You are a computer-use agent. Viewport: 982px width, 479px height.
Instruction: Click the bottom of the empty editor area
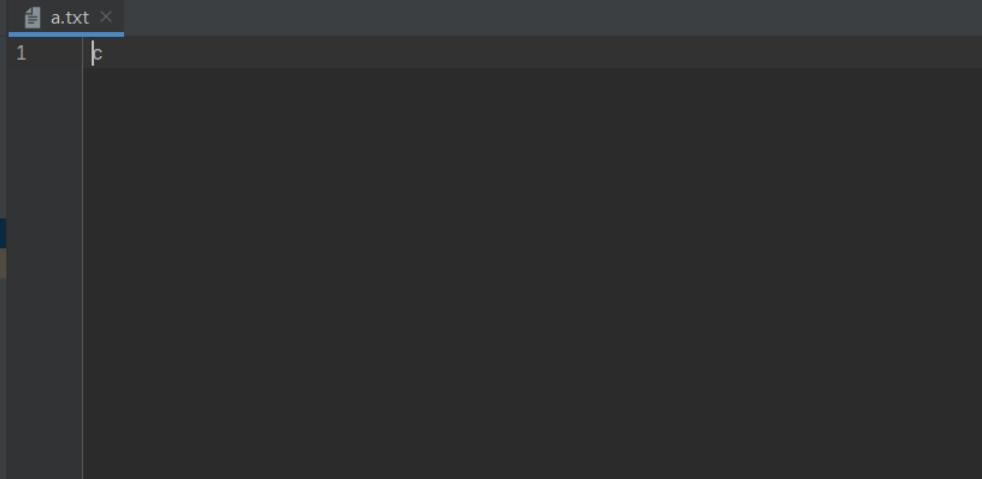pyautogui.click(x=532, y=463)
